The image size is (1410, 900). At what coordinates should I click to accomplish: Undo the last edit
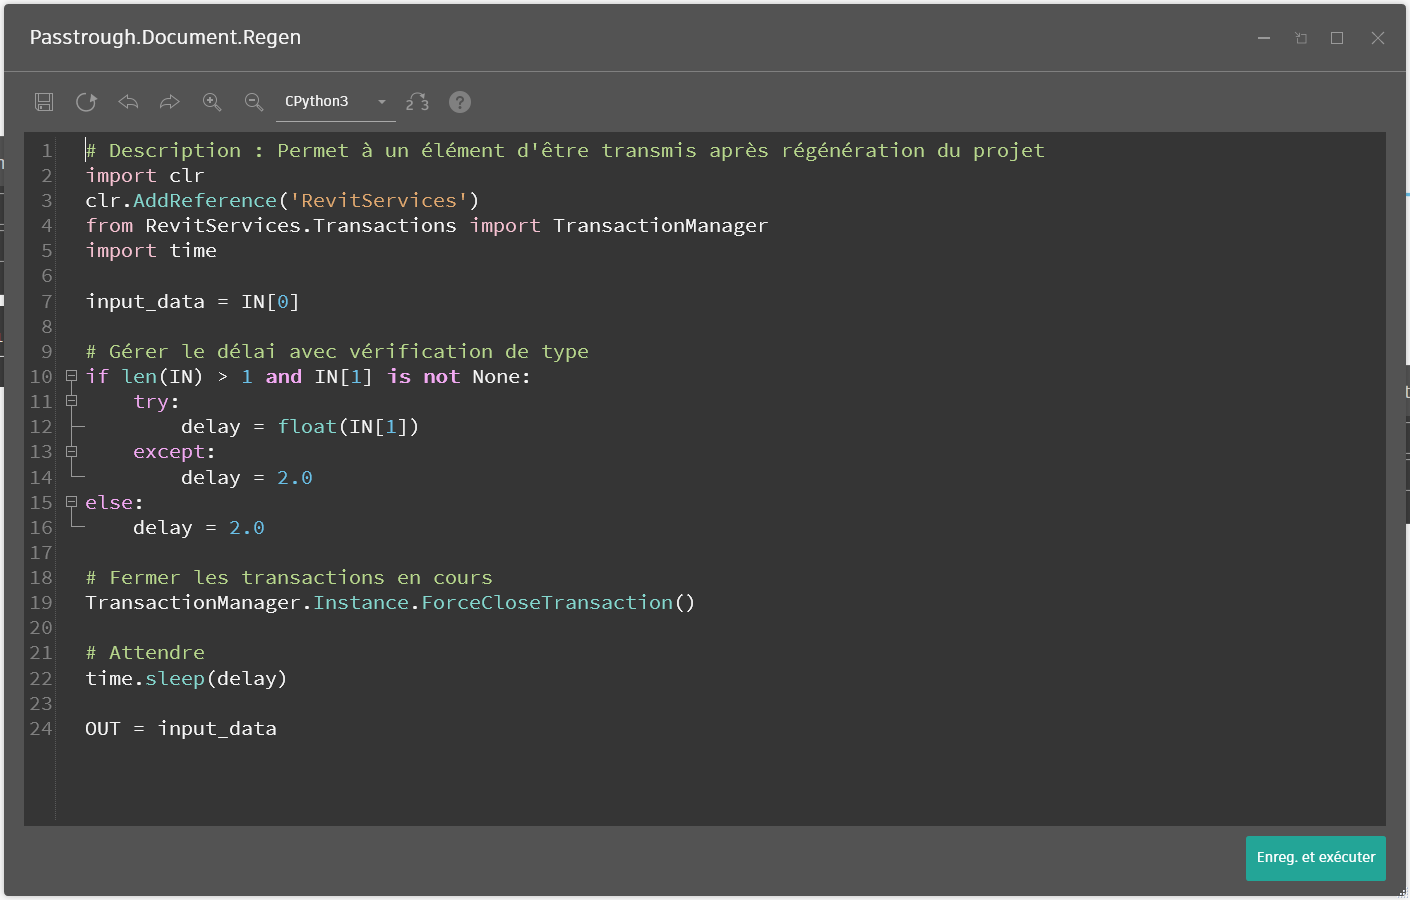(128, 102)
